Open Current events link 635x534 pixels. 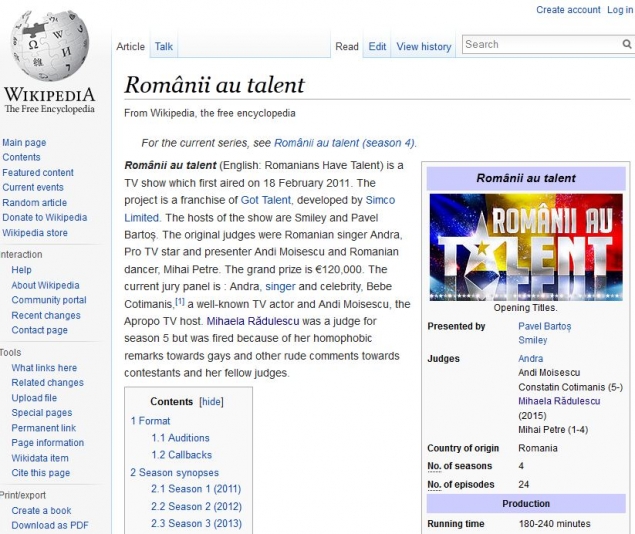click(33, 187)
